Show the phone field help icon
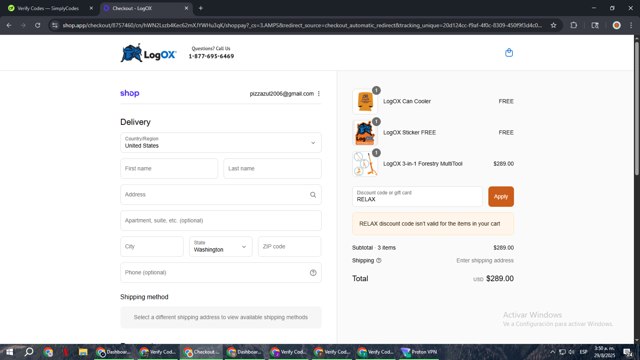This screenshot has height=360, width=640. click(313, 273)
